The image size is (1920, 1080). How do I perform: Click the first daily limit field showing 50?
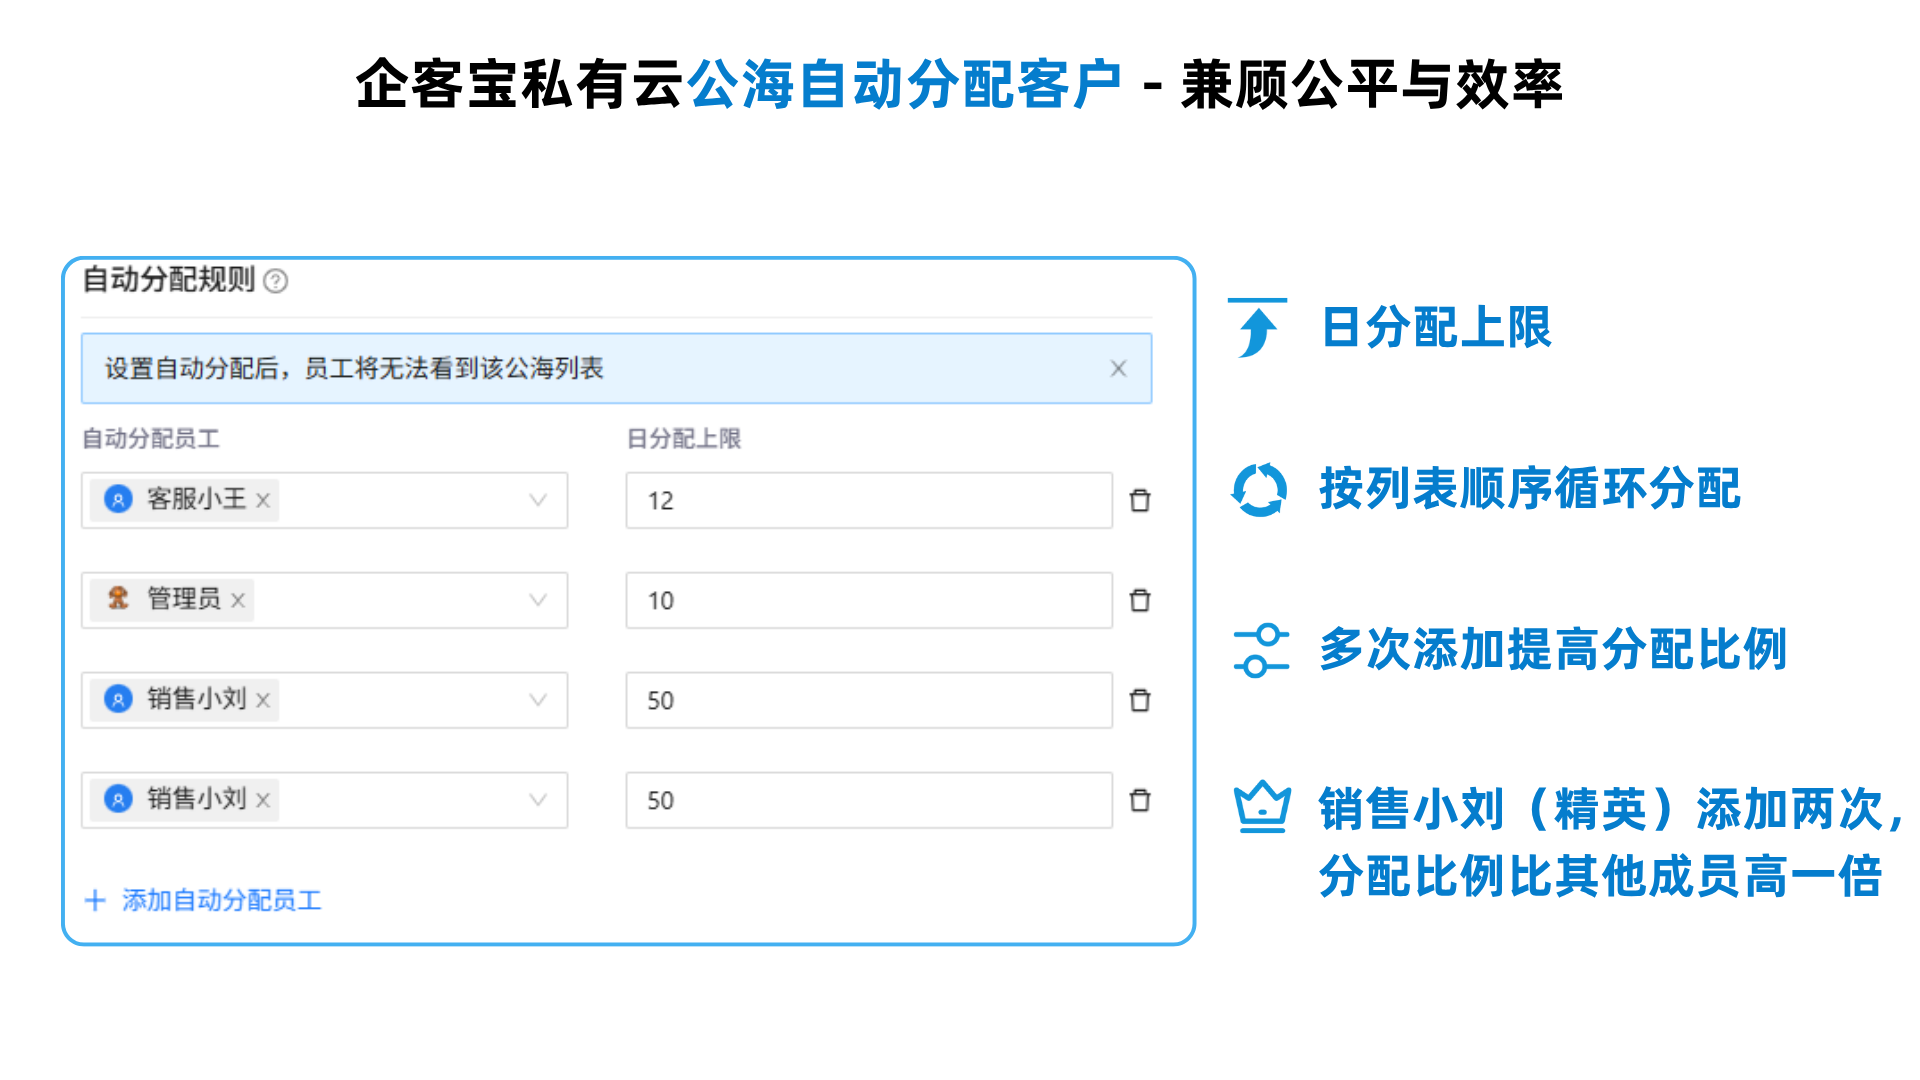click(868, 700)
